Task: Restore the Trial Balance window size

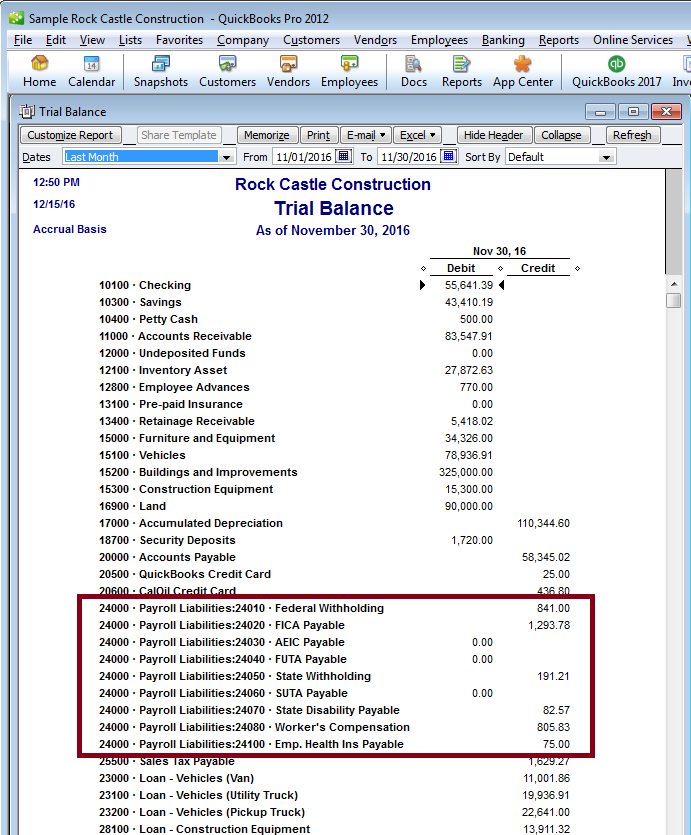Action: click(633, 111)
